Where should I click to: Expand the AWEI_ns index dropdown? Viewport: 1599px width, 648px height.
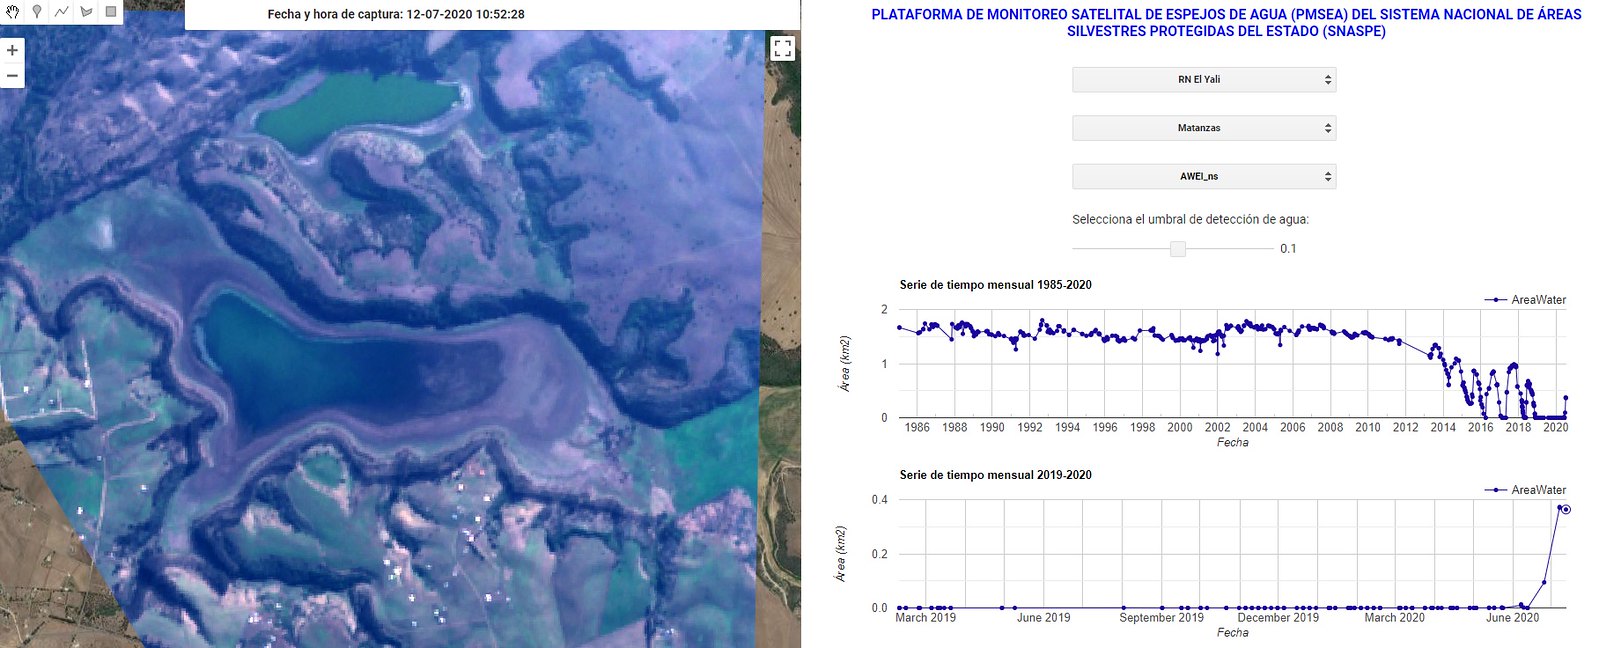click(1203, 176)
